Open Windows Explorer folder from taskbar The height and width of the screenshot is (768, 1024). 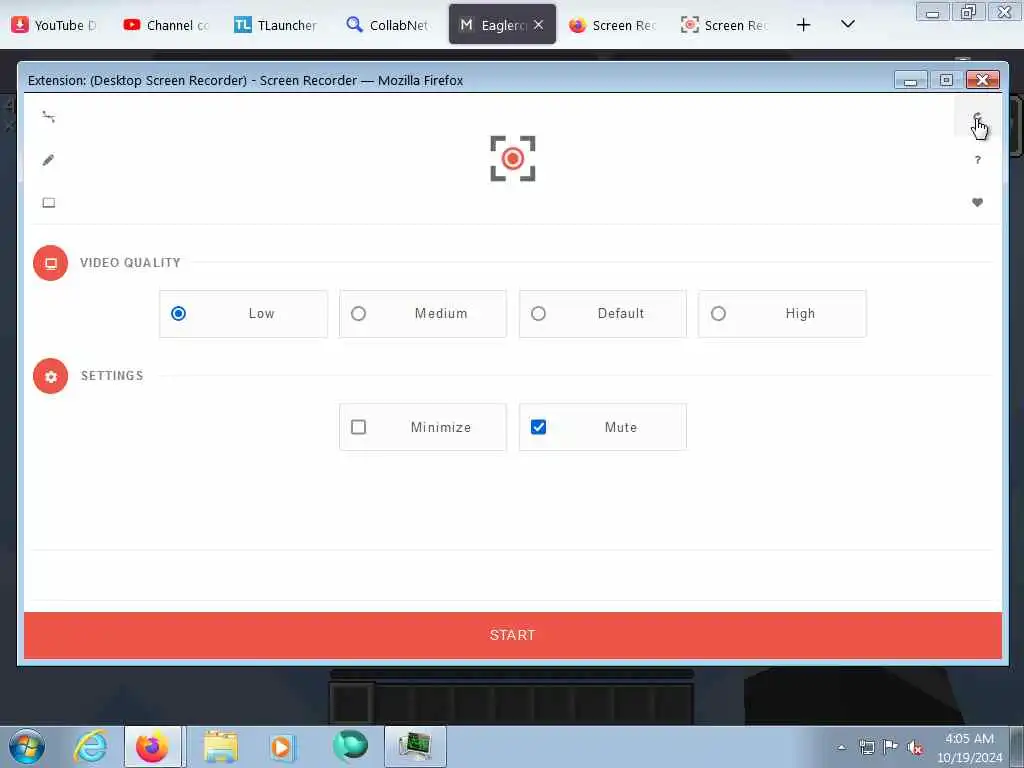click(221, 746)
